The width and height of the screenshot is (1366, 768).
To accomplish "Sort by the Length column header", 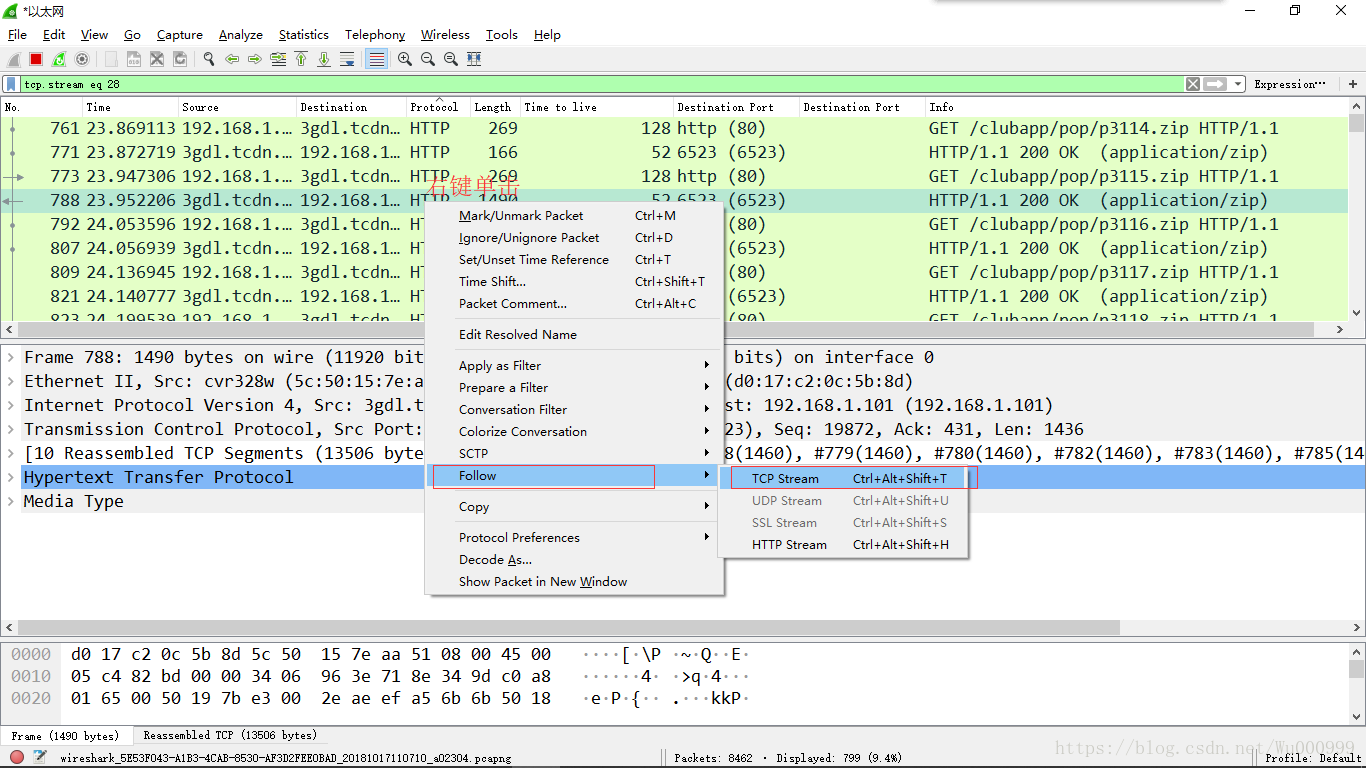I will click(x=494, y=107).
